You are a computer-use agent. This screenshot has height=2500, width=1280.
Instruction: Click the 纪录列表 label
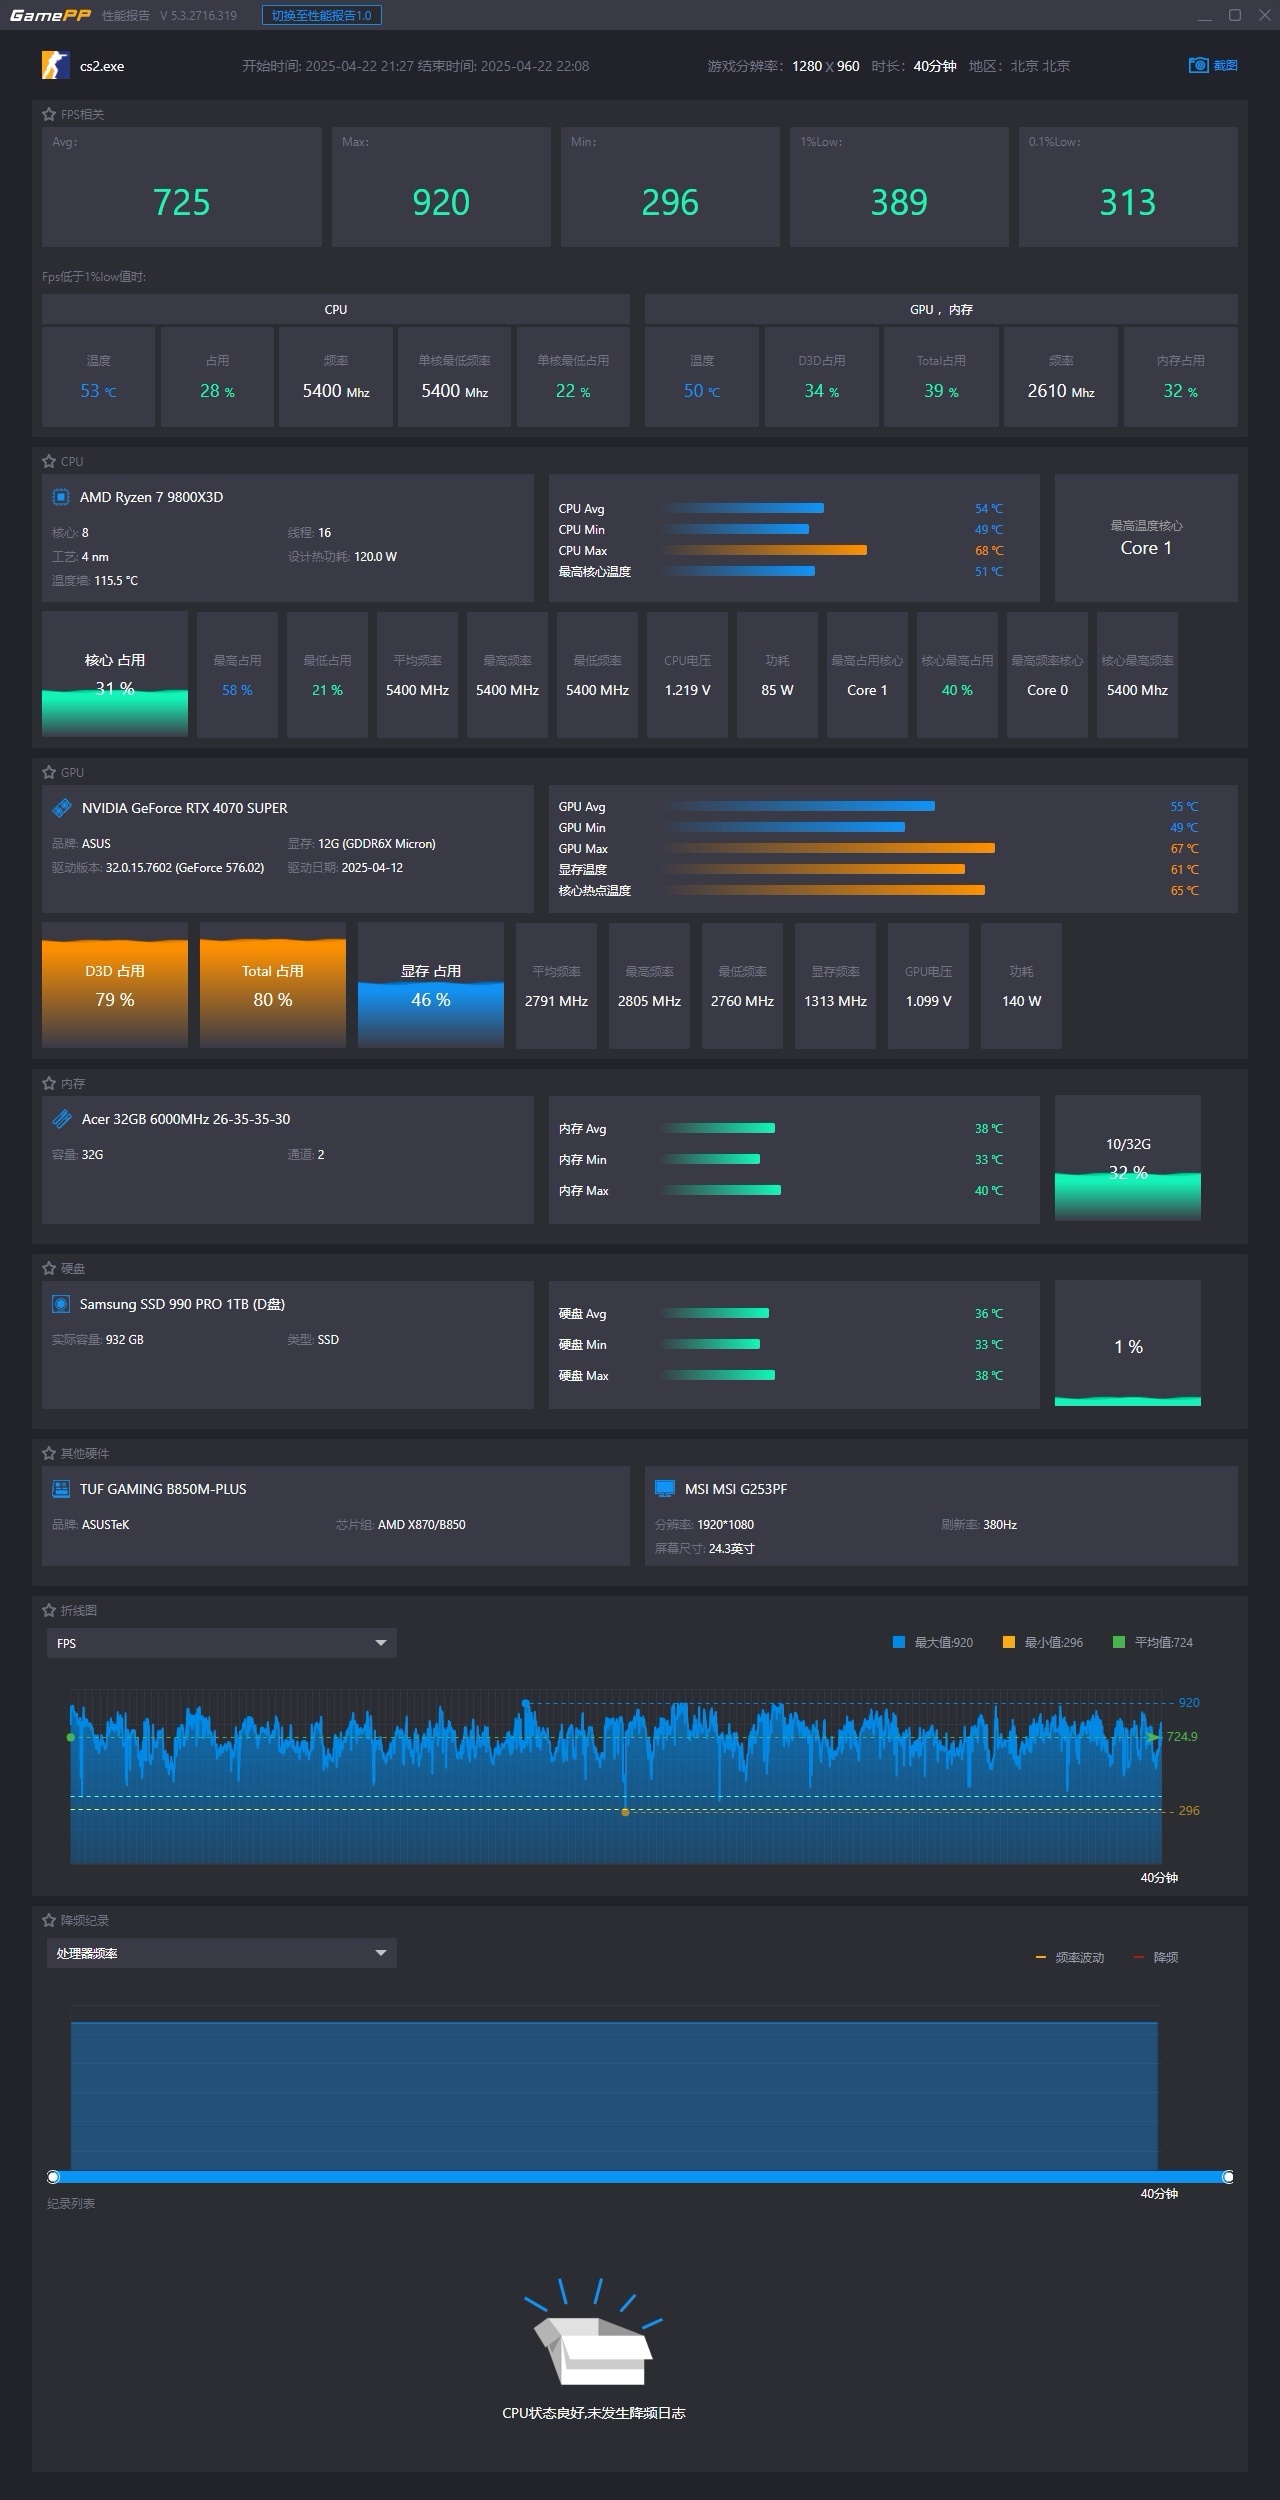71,2204
